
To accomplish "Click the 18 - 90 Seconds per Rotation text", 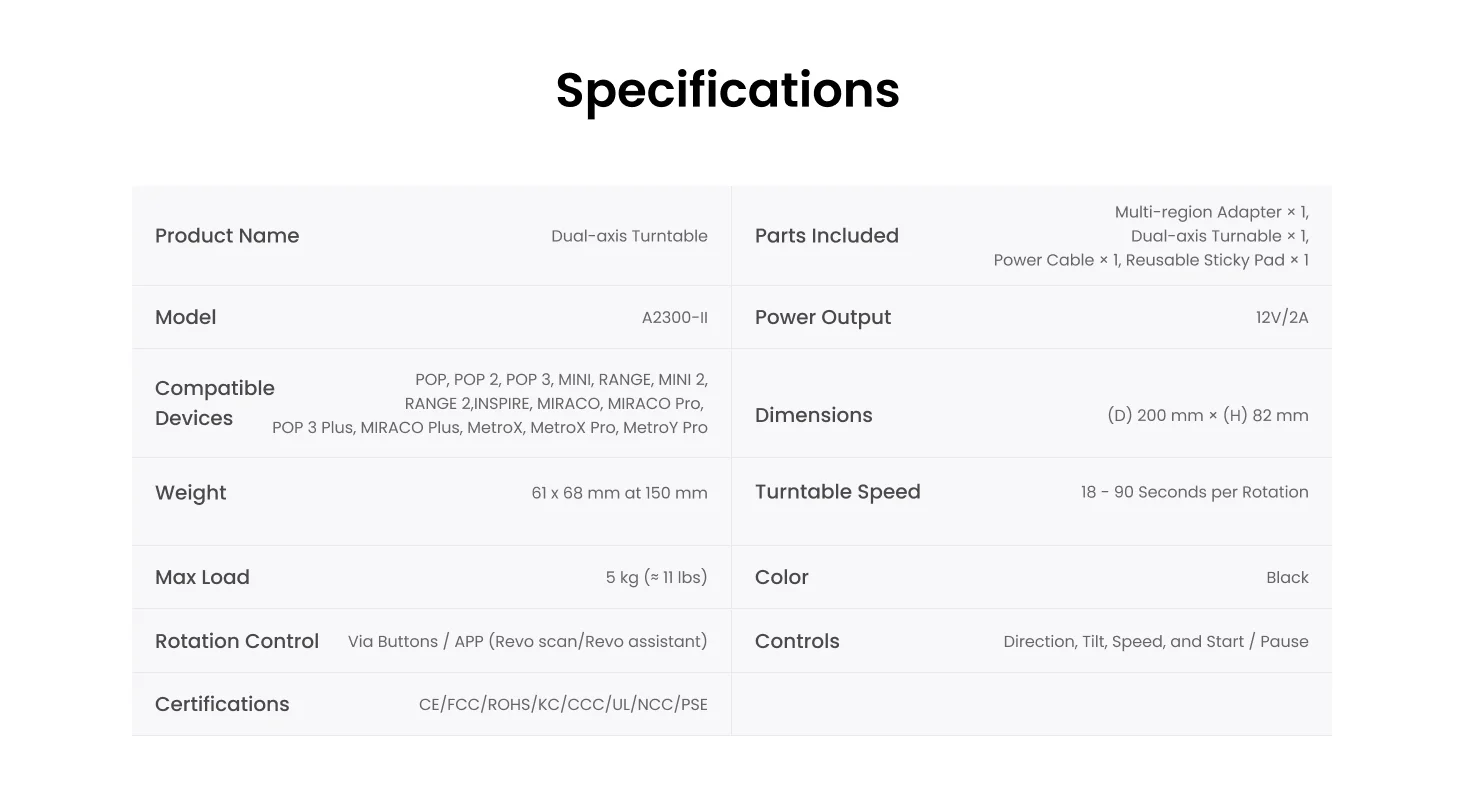I will [x=1194, y=492].
